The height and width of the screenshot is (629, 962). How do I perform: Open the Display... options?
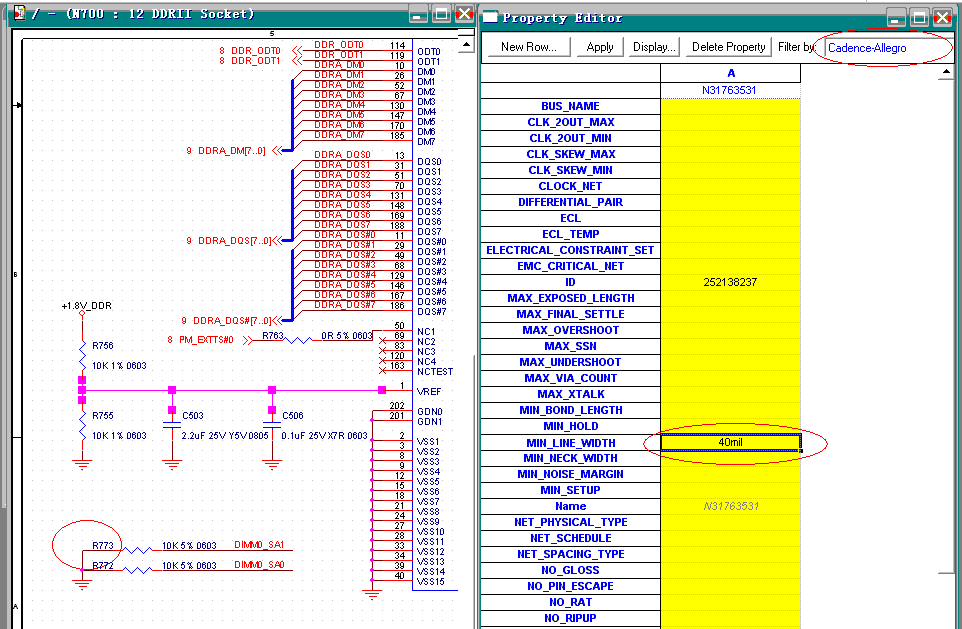pyautogui.click(x=654, y=47)
